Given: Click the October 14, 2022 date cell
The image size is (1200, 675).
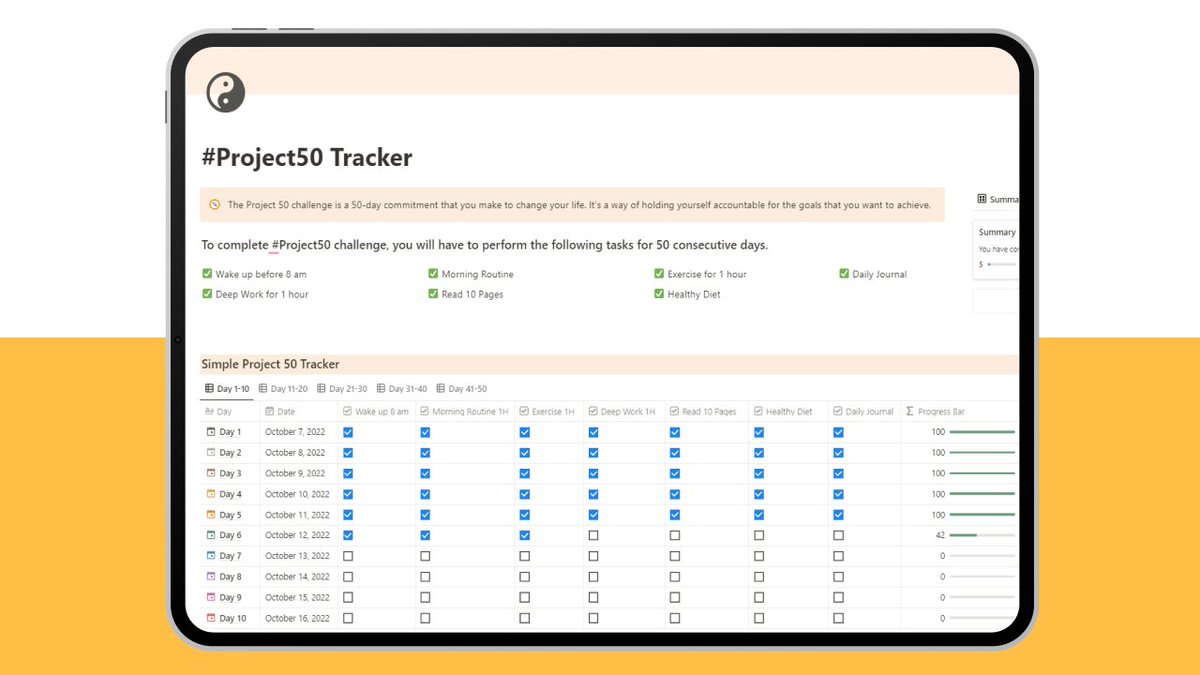Looking at the screenshot, I should [x=297, y=577].
